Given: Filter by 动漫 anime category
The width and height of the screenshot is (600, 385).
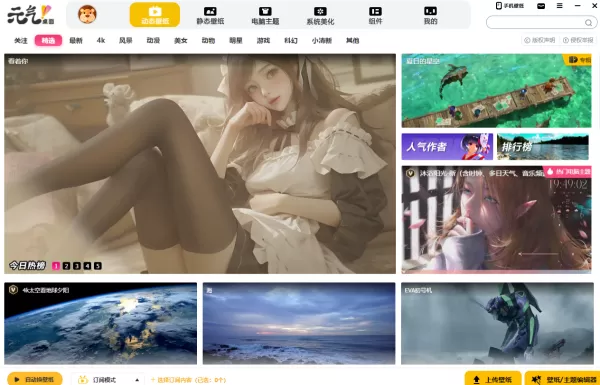Looking at the screenshot, I should [x=153, y=41].
